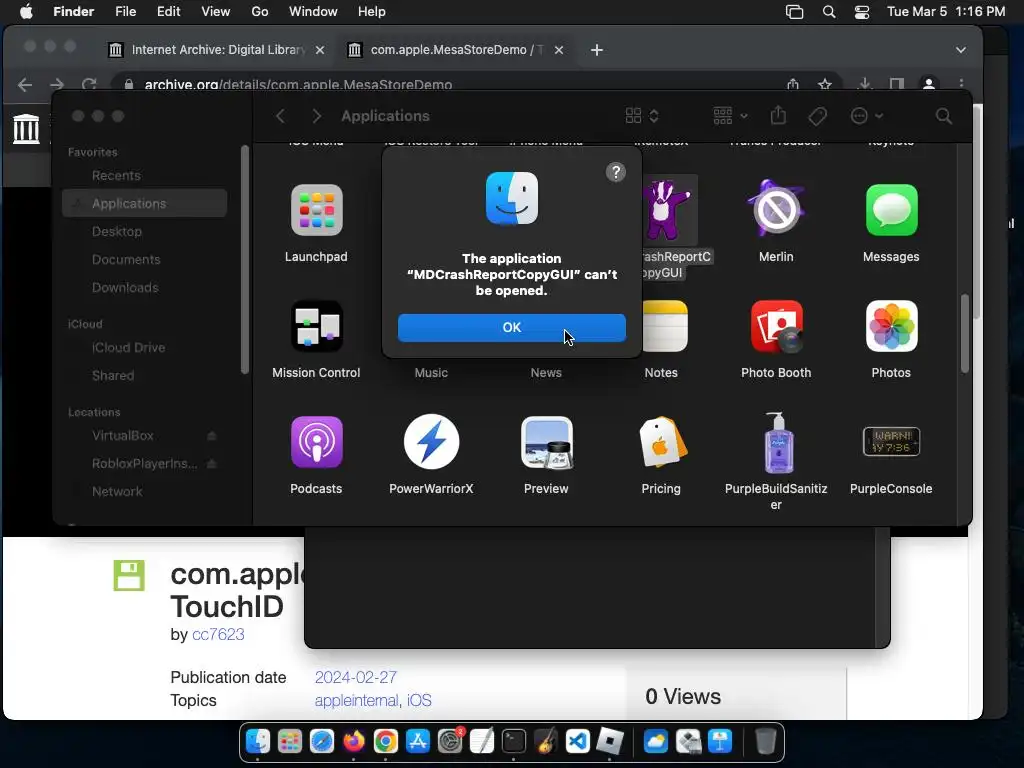Viewport: 1024px width, 768px height.
Task: Go back in Finder window
Action: click(x=280, y=116)
